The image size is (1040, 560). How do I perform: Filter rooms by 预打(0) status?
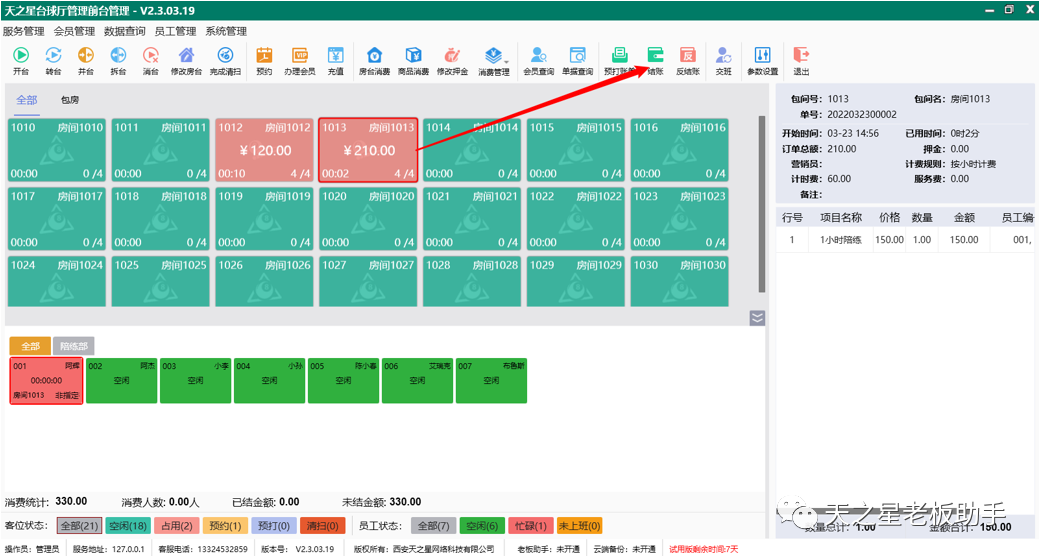(x=274, y=526)
